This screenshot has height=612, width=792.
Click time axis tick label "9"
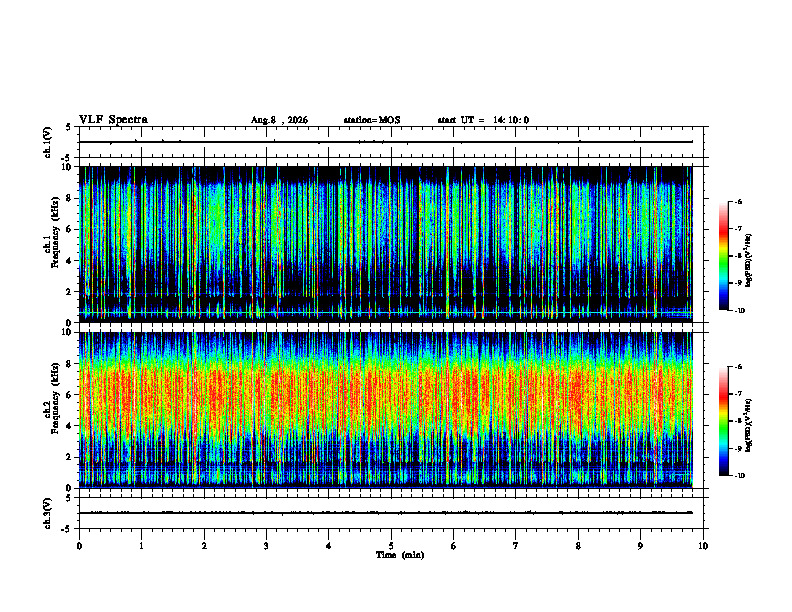point(640,546)
